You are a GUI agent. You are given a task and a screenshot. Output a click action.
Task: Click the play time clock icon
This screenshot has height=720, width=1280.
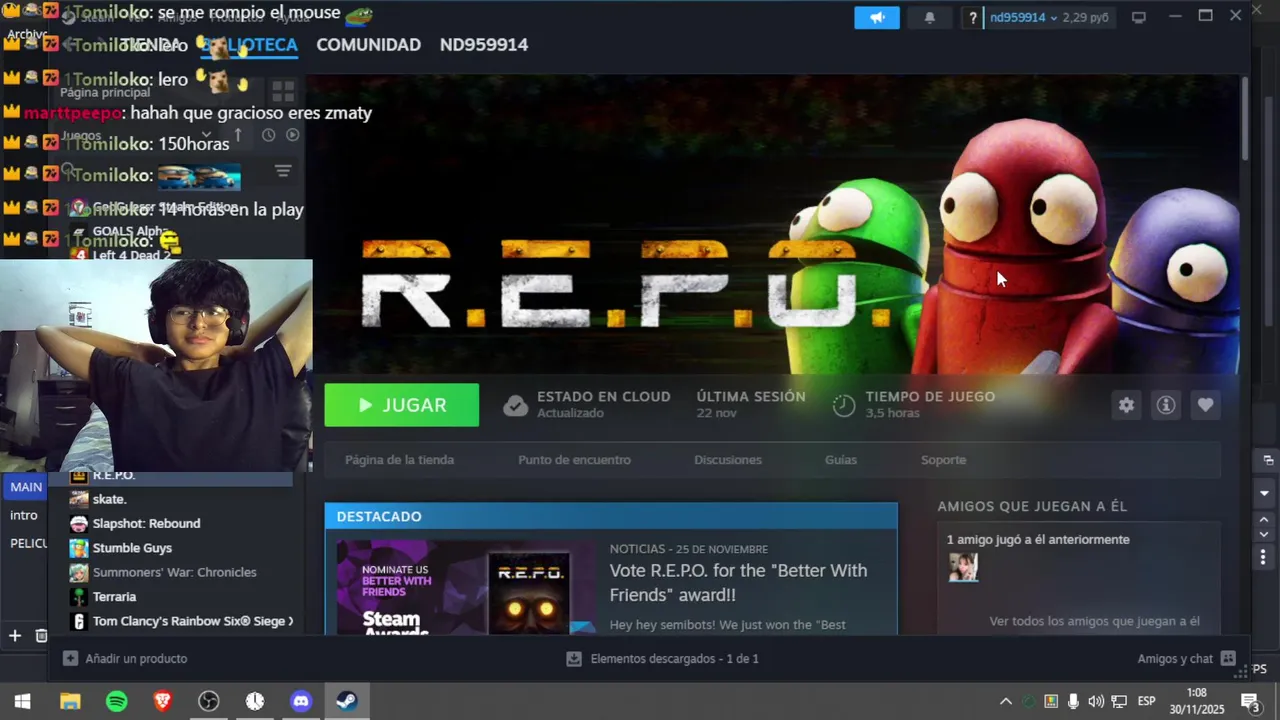844,405
